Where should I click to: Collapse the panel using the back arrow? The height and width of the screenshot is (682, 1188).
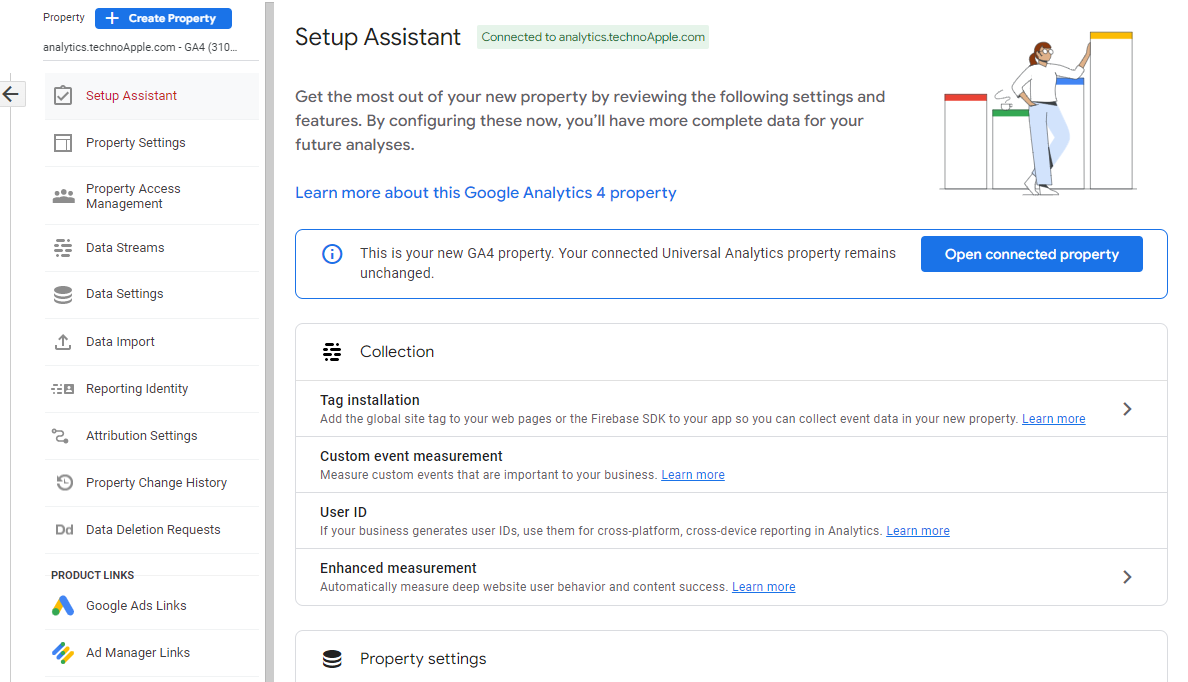point(10,93)
